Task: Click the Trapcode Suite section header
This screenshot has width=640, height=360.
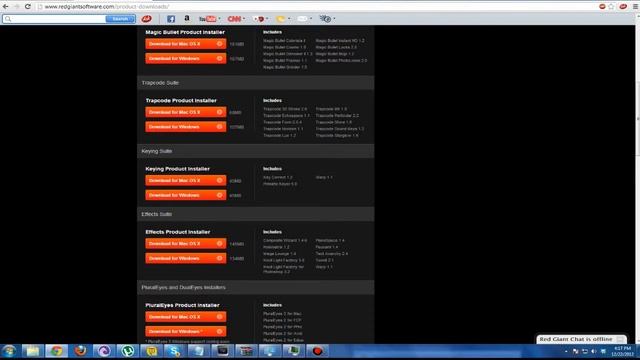Action: tap(256, 83)
